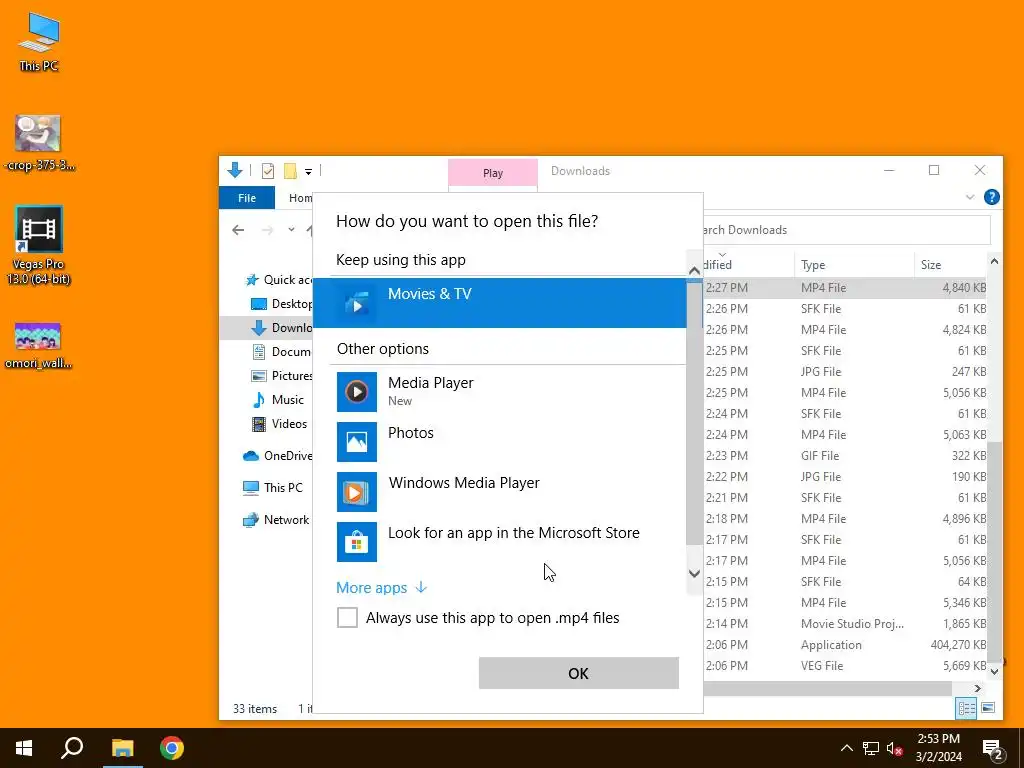Choose Windows Media Player icon
Image resolution: width=1024 pixels, height=768 pixels.
coord(357,492)
